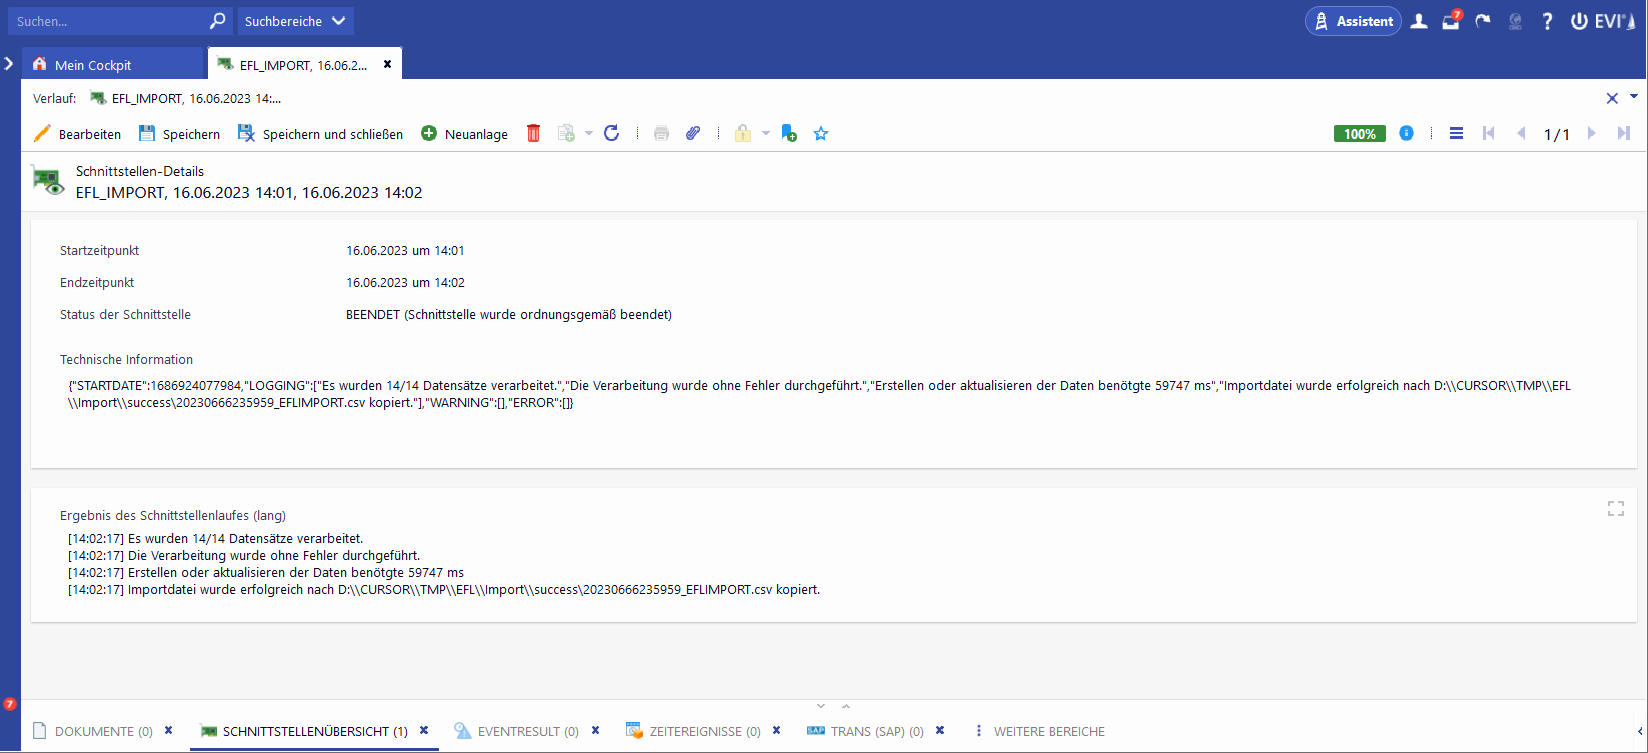This screenshot has height=753, width=1648.
Task: Expand the Verlauf history dropdown arrow
Action: pos(1634,97)
